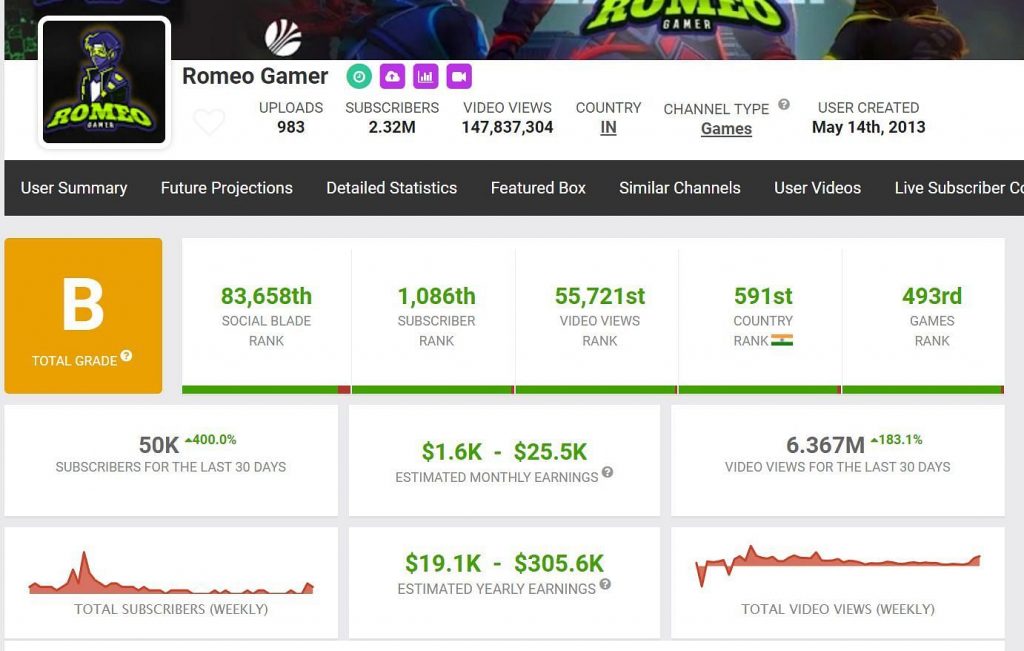Click the green clock icon beside Romeo Gamer
1024x651 pixels.
[359, 76]
